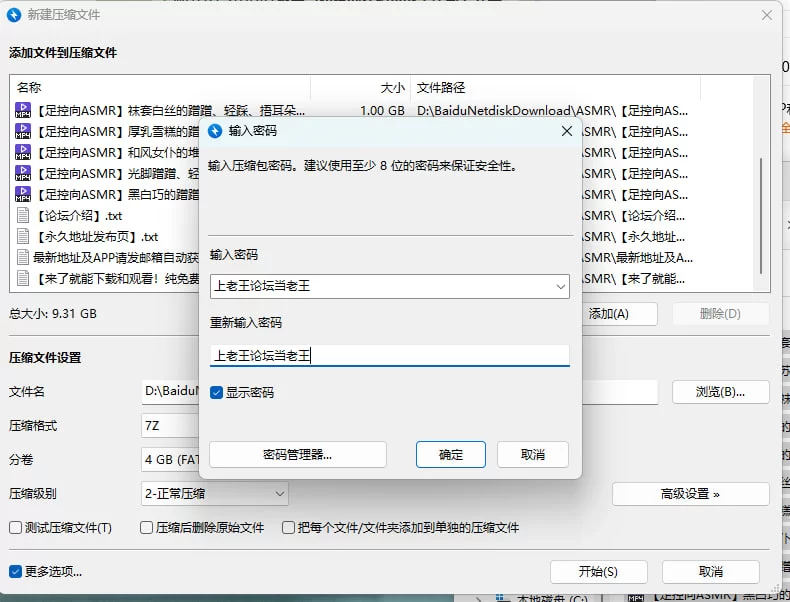Click the MP4 icon of 黑白巧 file row

[23, 194]
